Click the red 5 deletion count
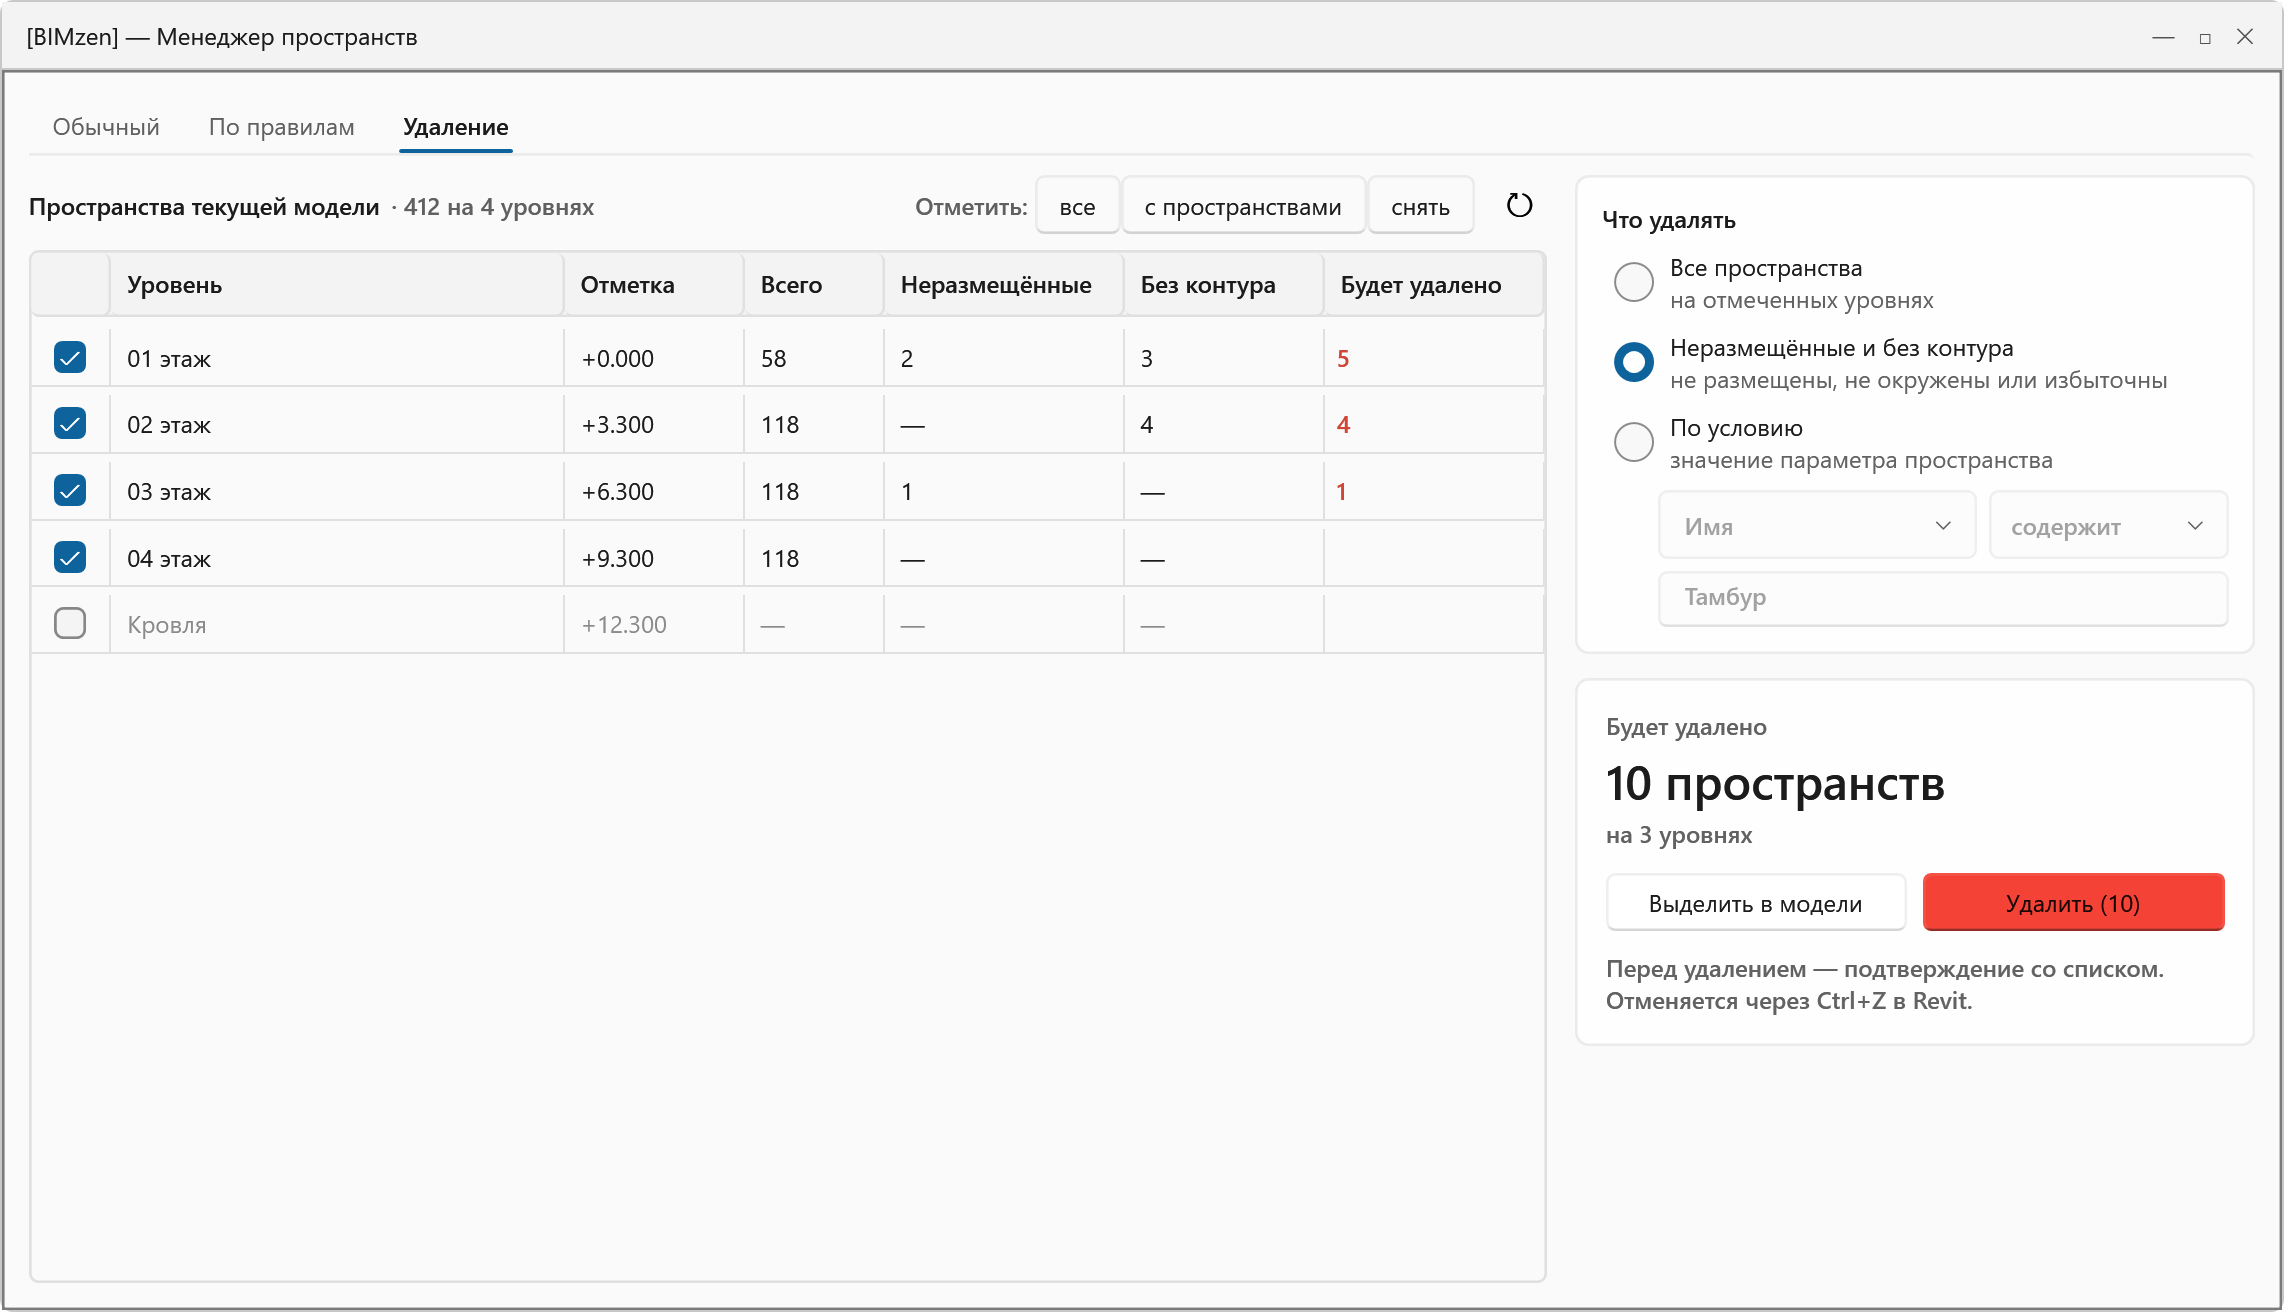The image size is (2284, 1312). [1343, 359]
